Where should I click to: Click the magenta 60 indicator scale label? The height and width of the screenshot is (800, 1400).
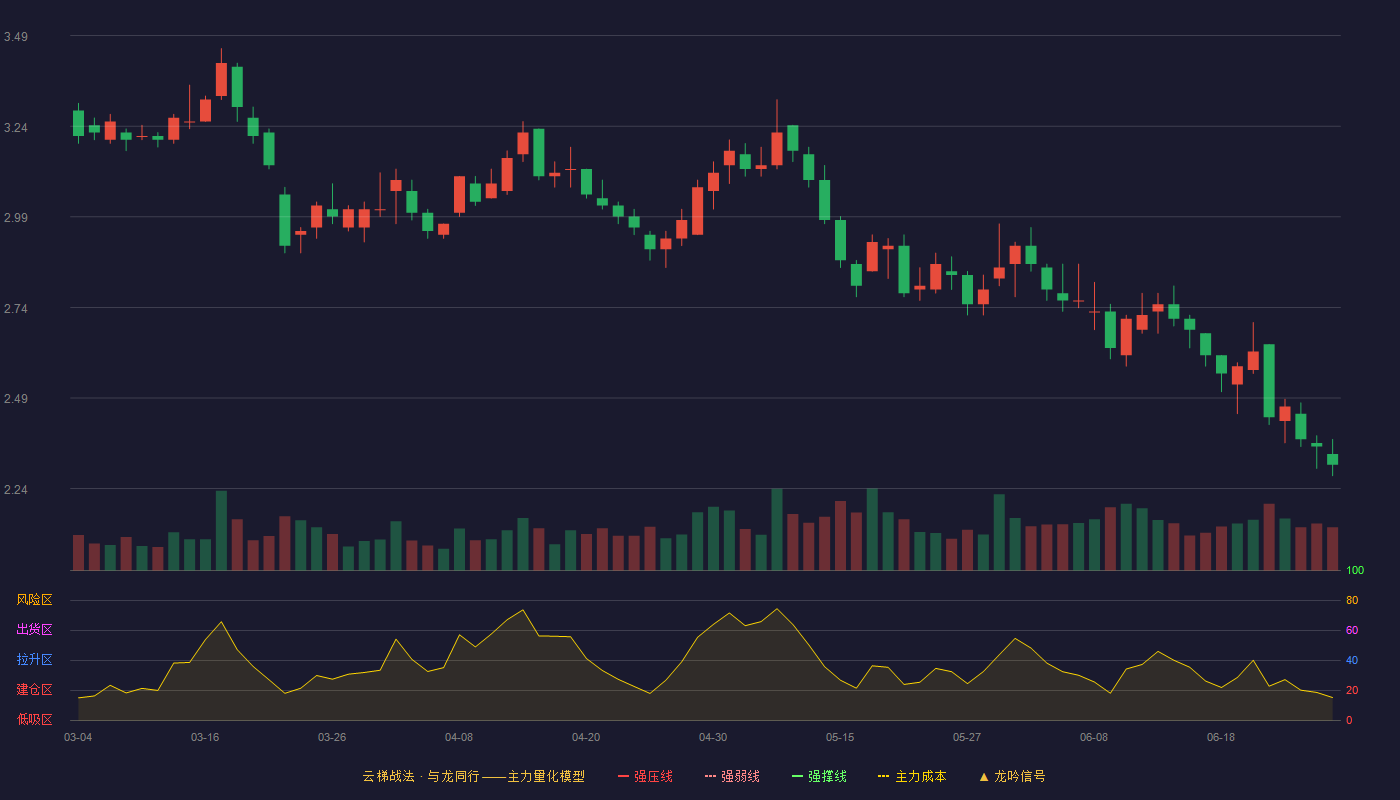1352,631
